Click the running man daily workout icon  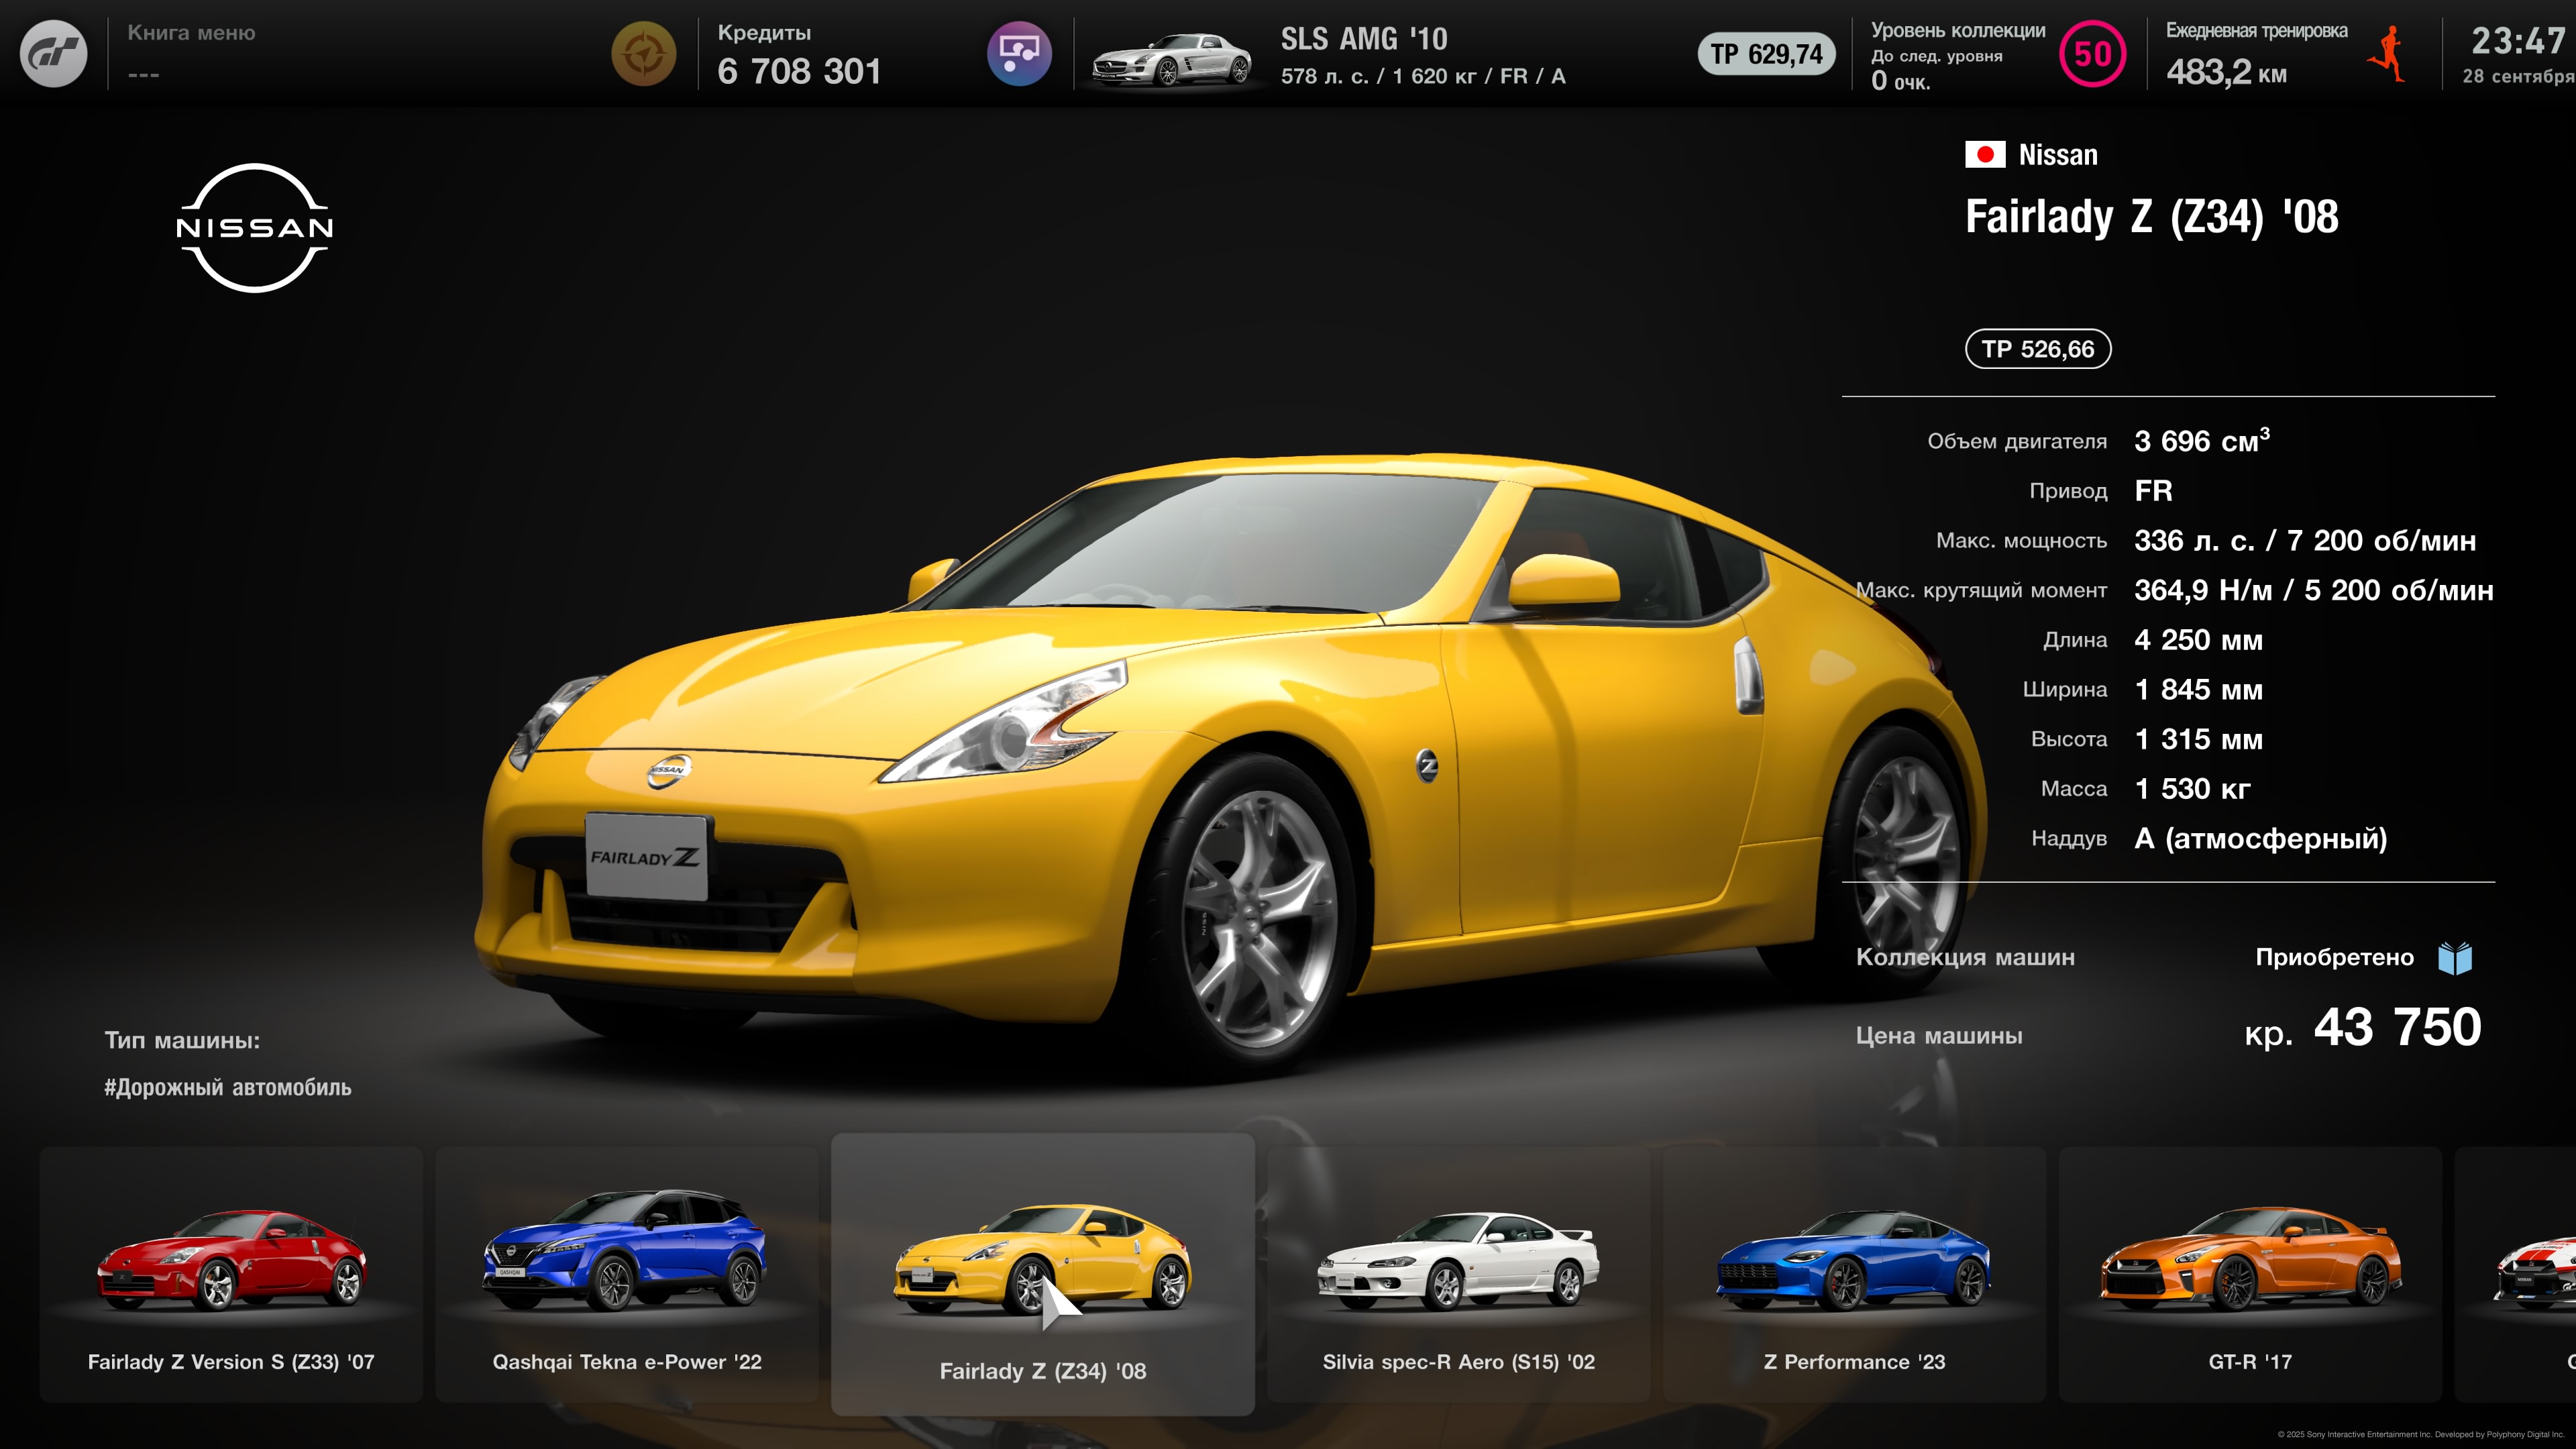[x=2388, y=55]
